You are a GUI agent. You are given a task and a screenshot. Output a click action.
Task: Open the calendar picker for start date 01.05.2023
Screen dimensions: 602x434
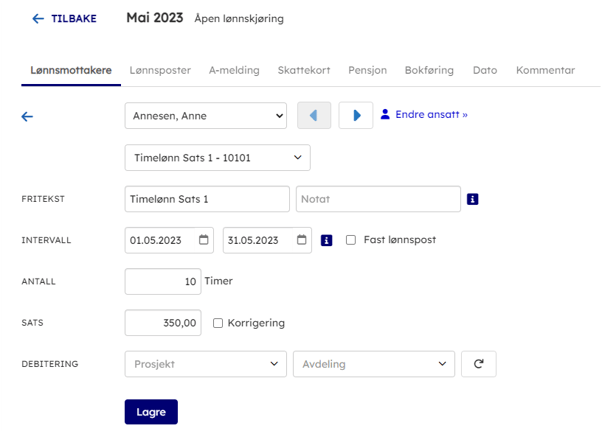click(x=203, y=240)
